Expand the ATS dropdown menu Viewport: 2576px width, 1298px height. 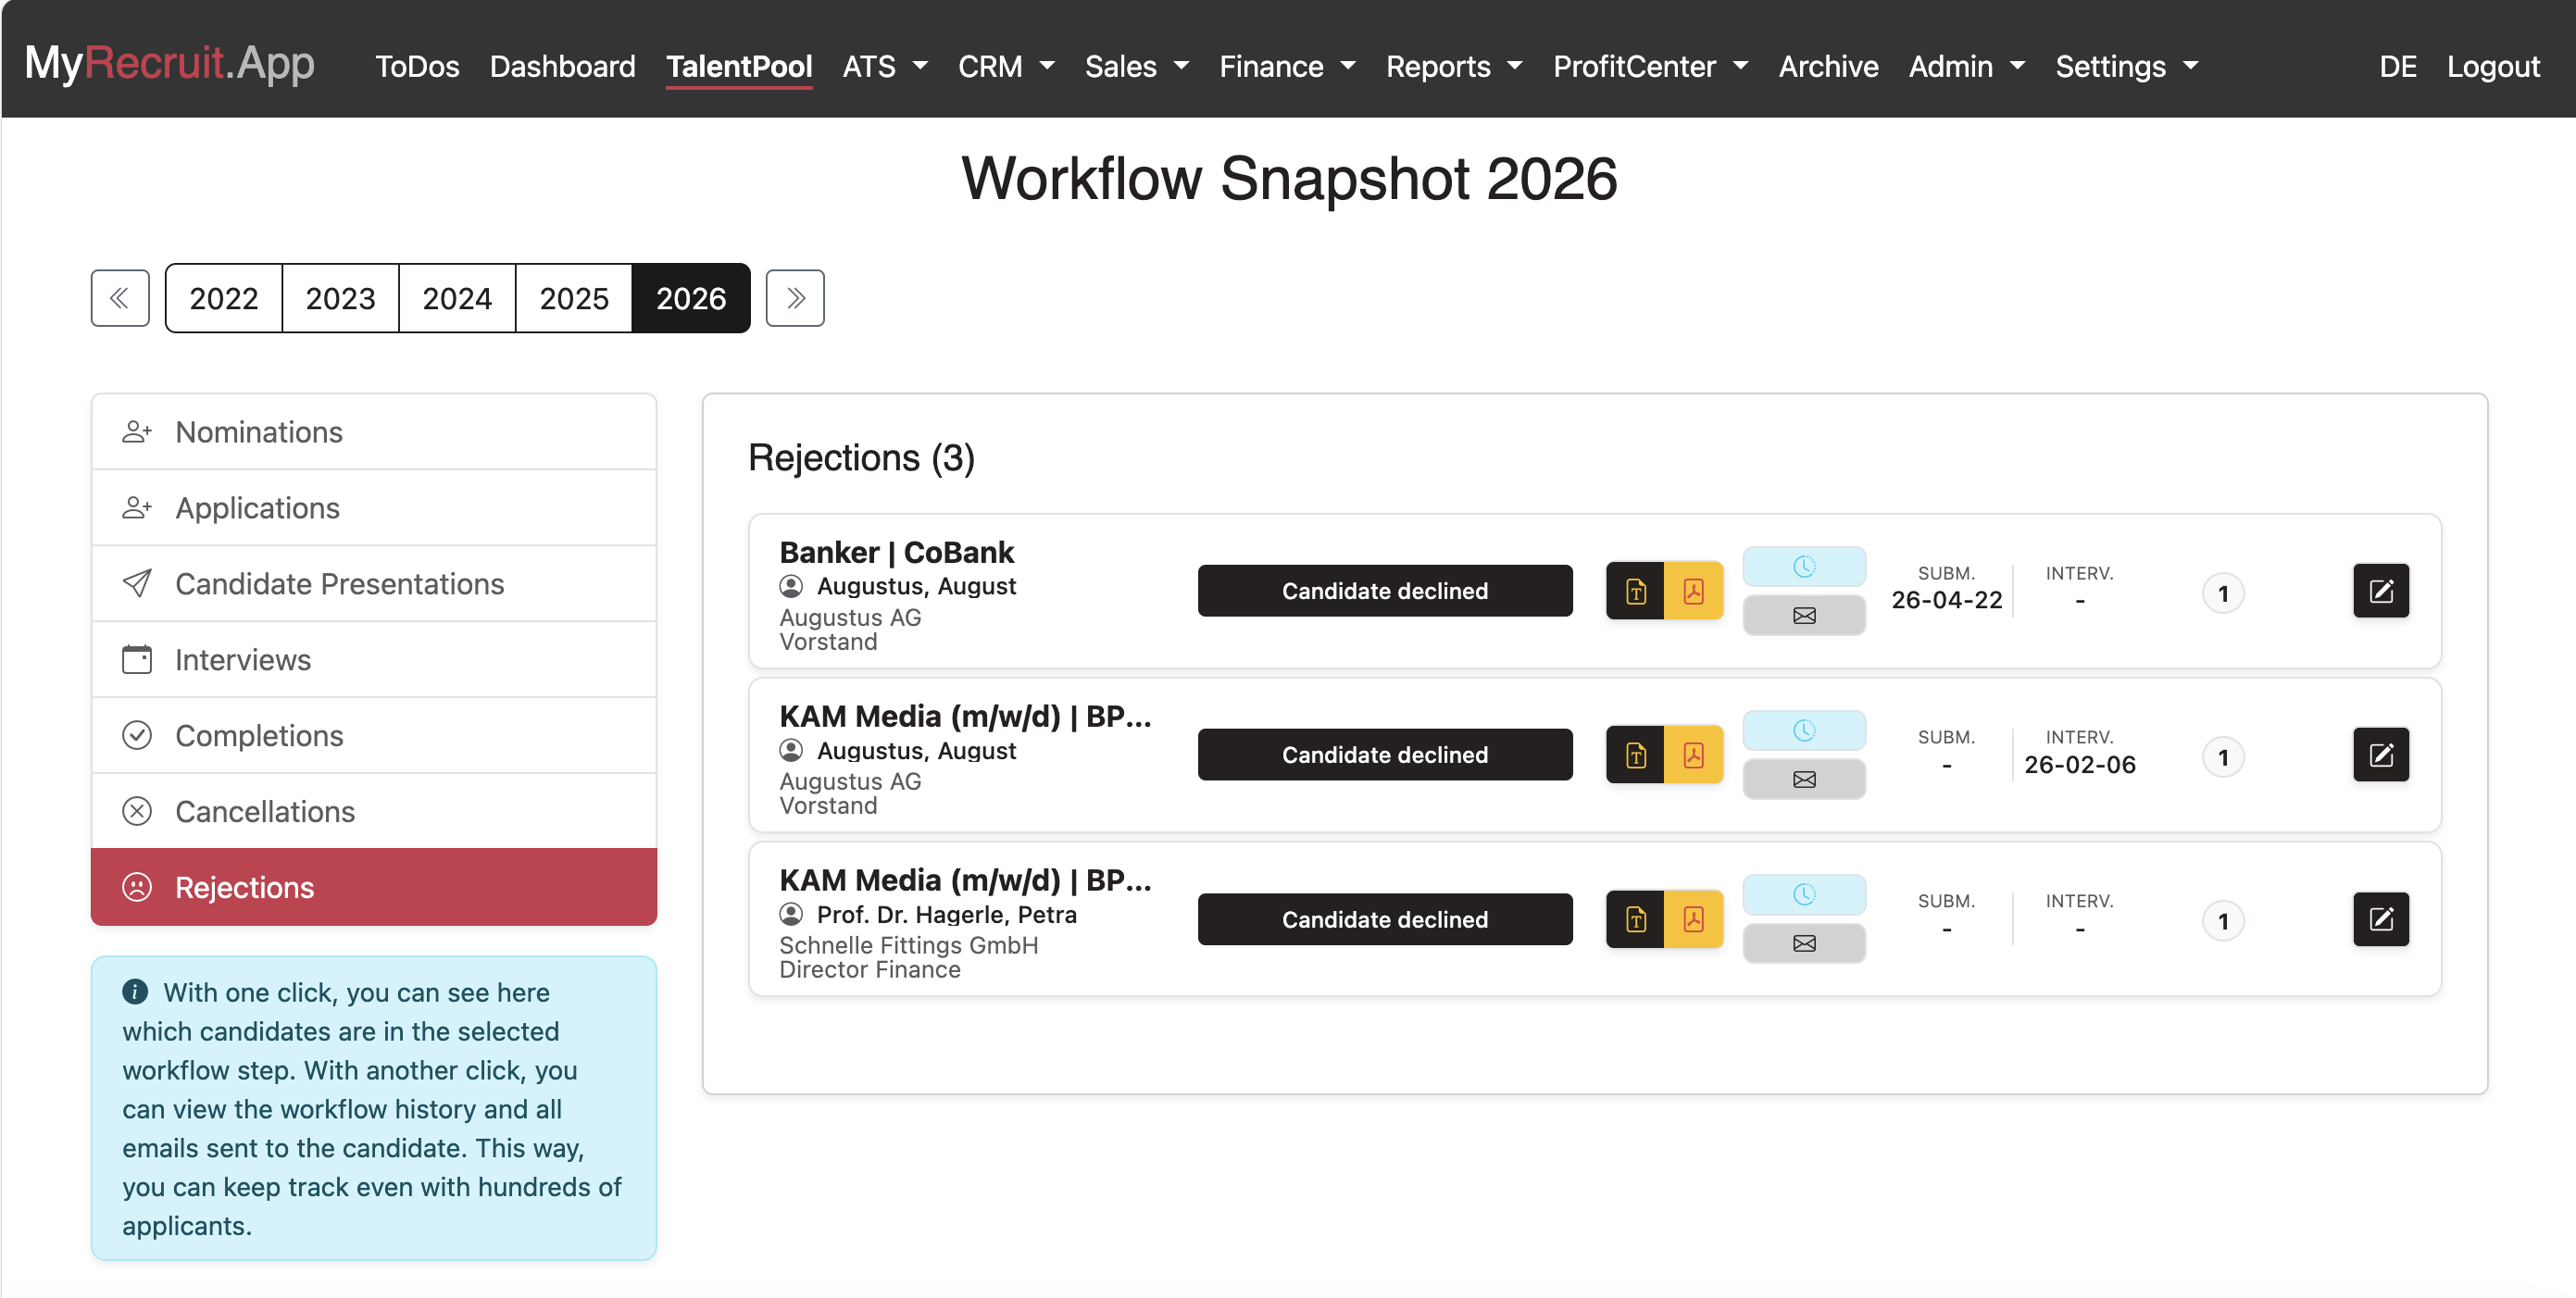tap(885, 66)
